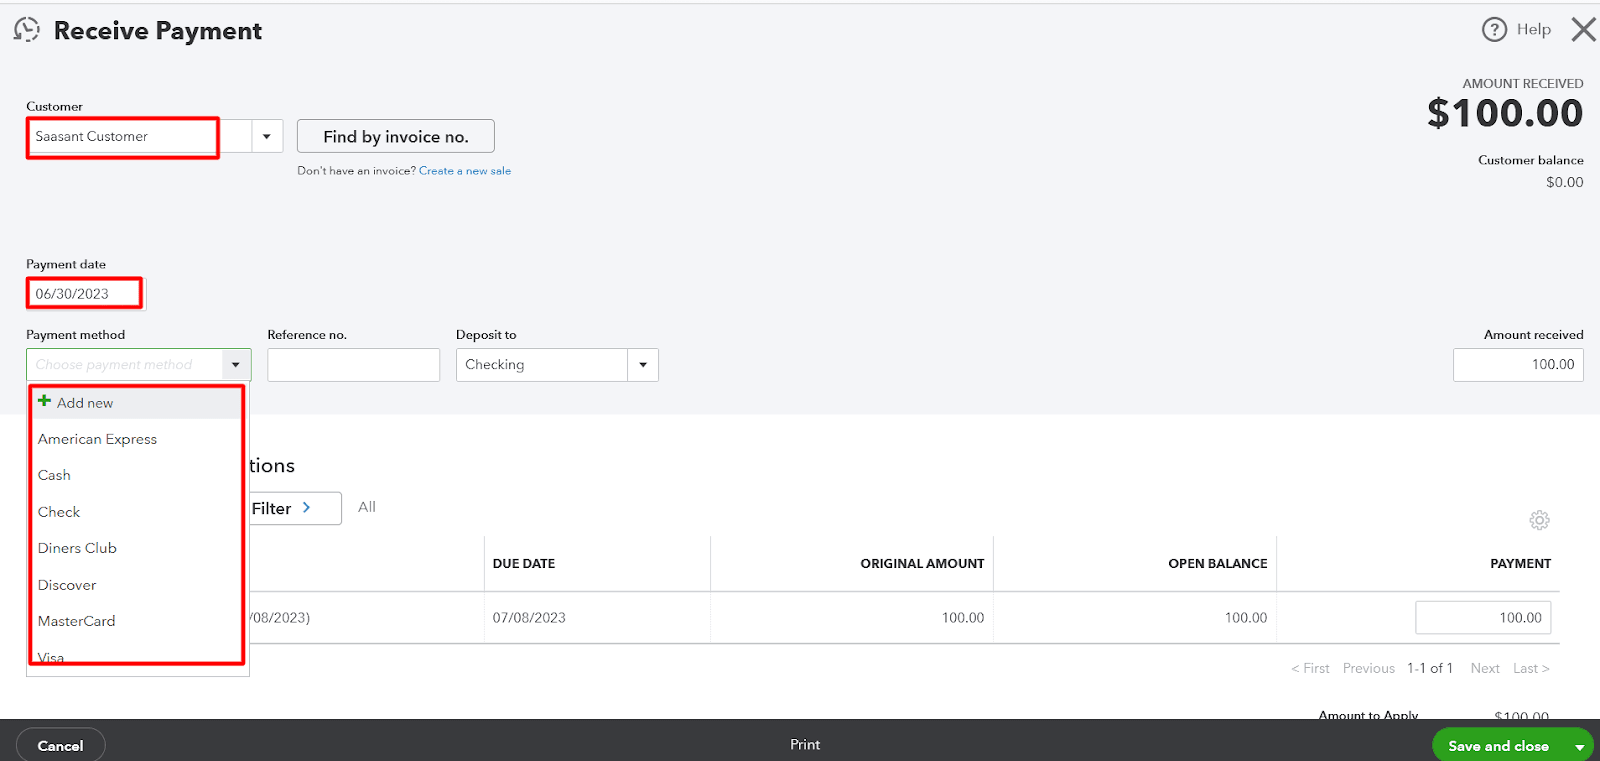The image size is (1600, 761).
Task: Click the green plus icon beside Add new
Action: tap(44, 401)
